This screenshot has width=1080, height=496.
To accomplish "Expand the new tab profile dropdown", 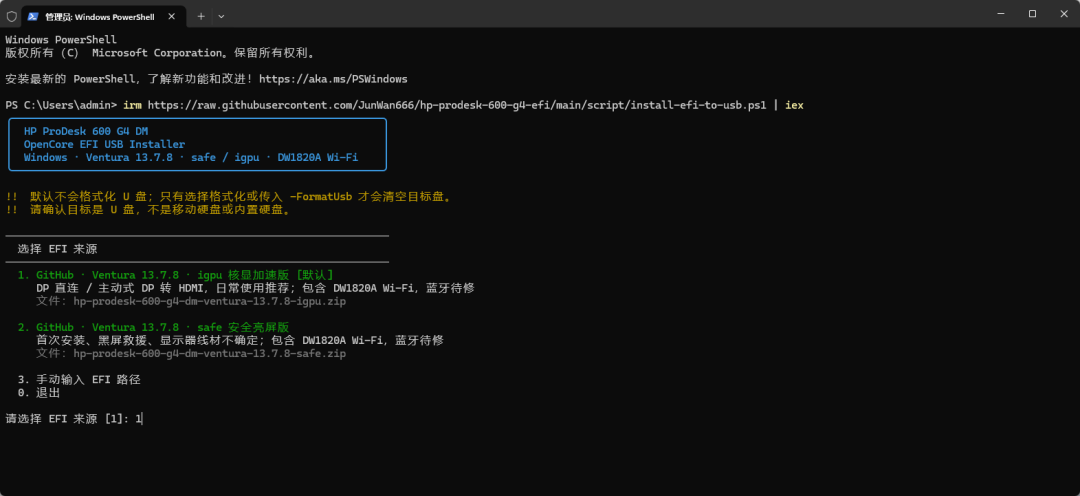I will (x=221, y=16).
